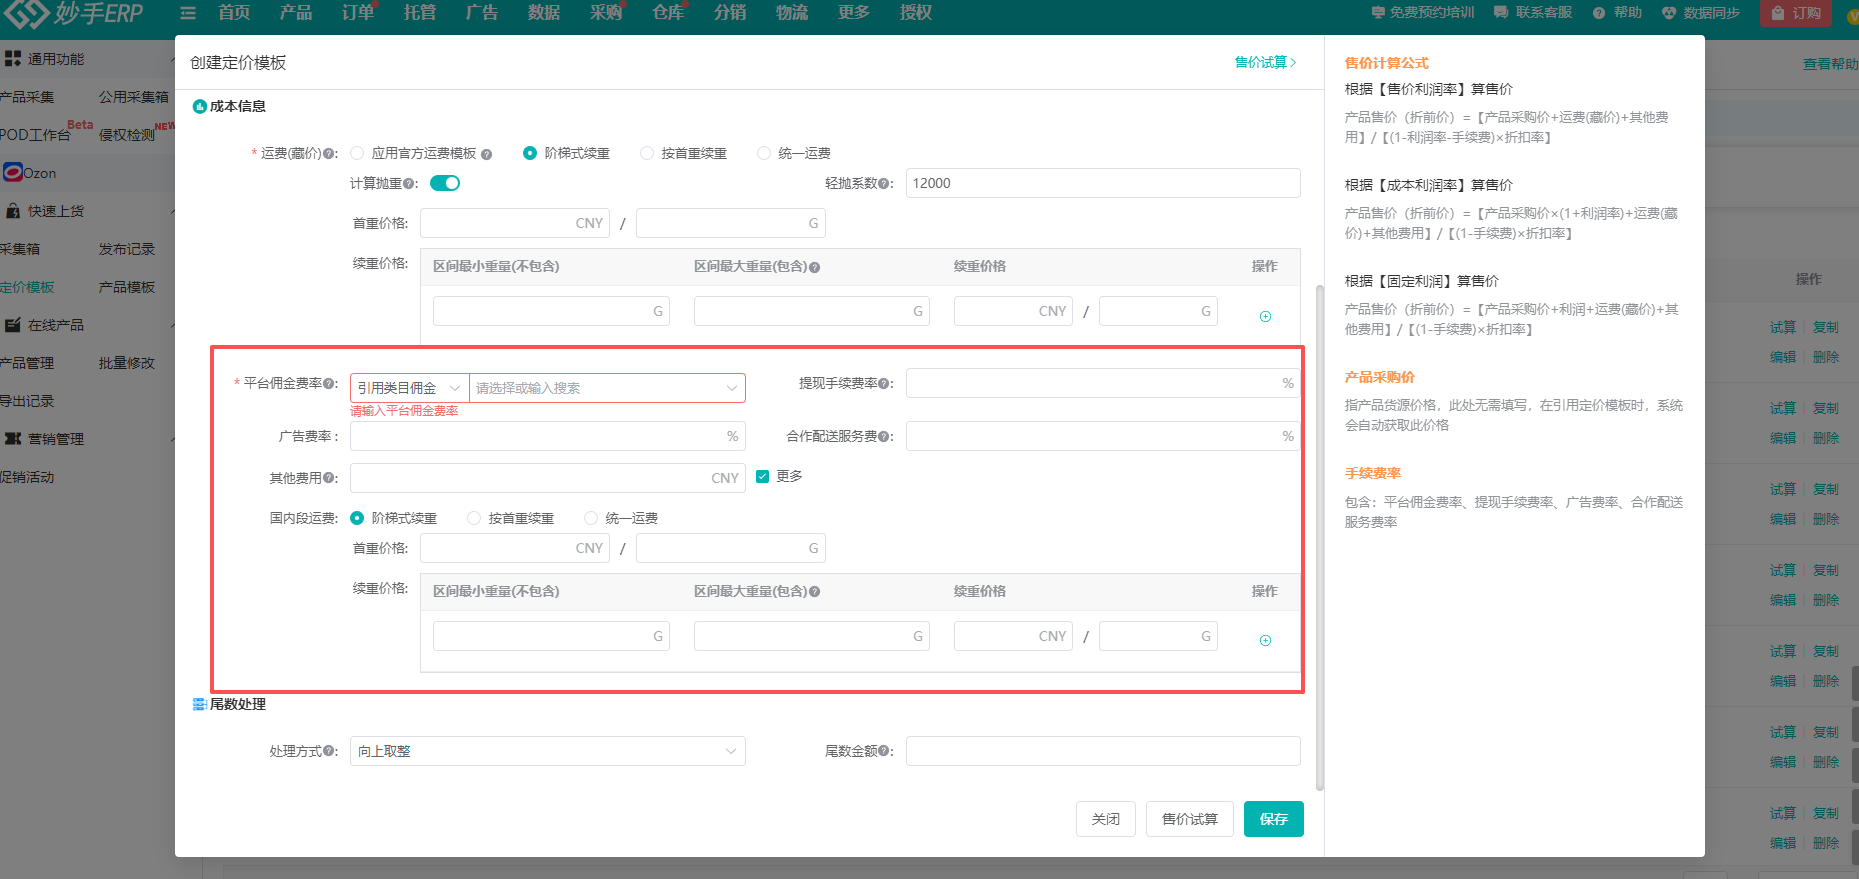
Task: Select 应用官方运费模板 radio option
Action: 357,153
